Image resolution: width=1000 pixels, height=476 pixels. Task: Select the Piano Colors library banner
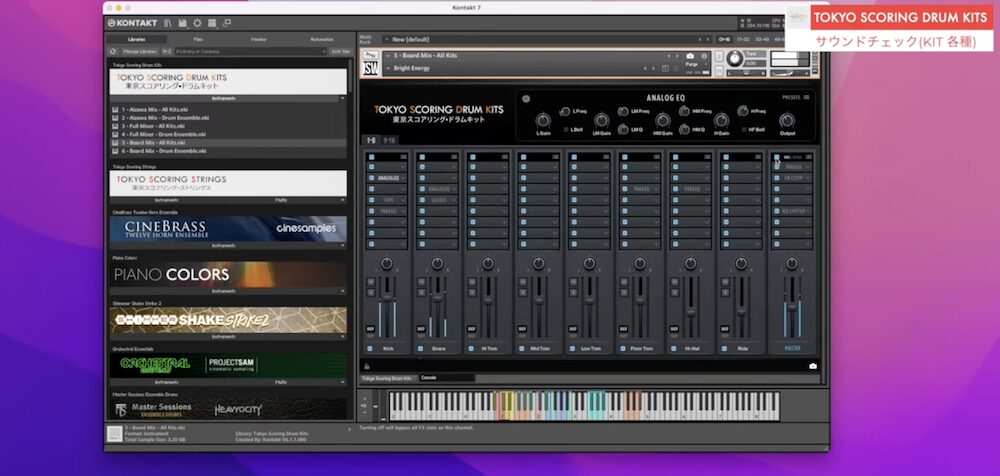pyautogui.click(x=228, y=274)
